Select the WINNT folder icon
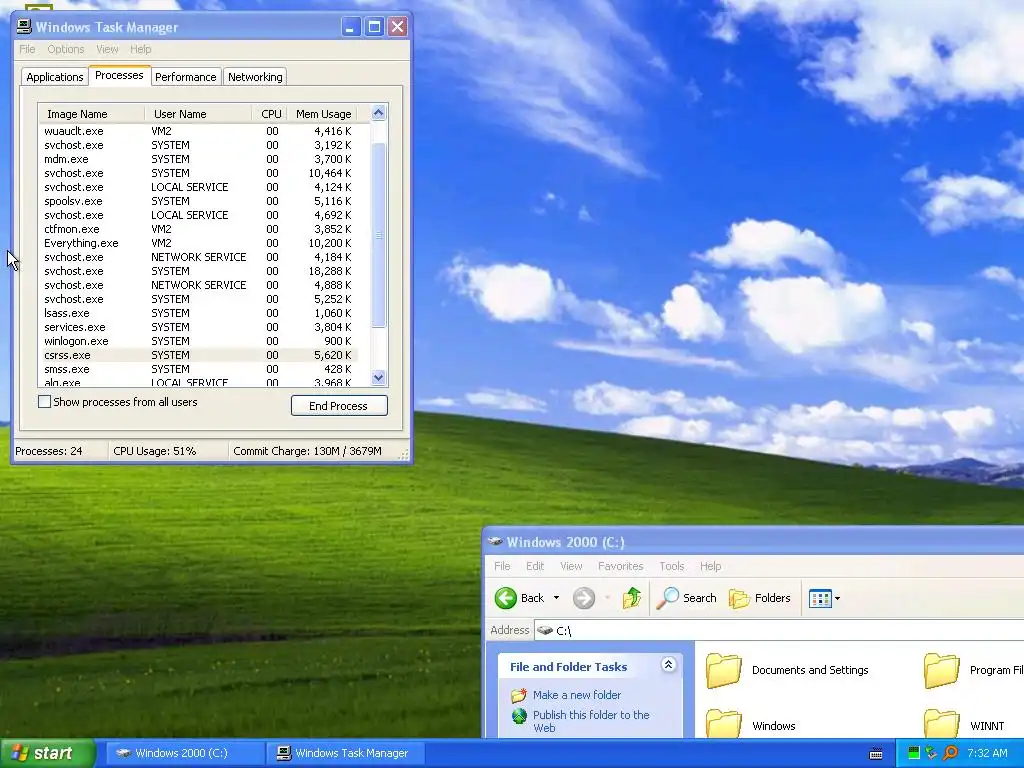 pos(942,724)
